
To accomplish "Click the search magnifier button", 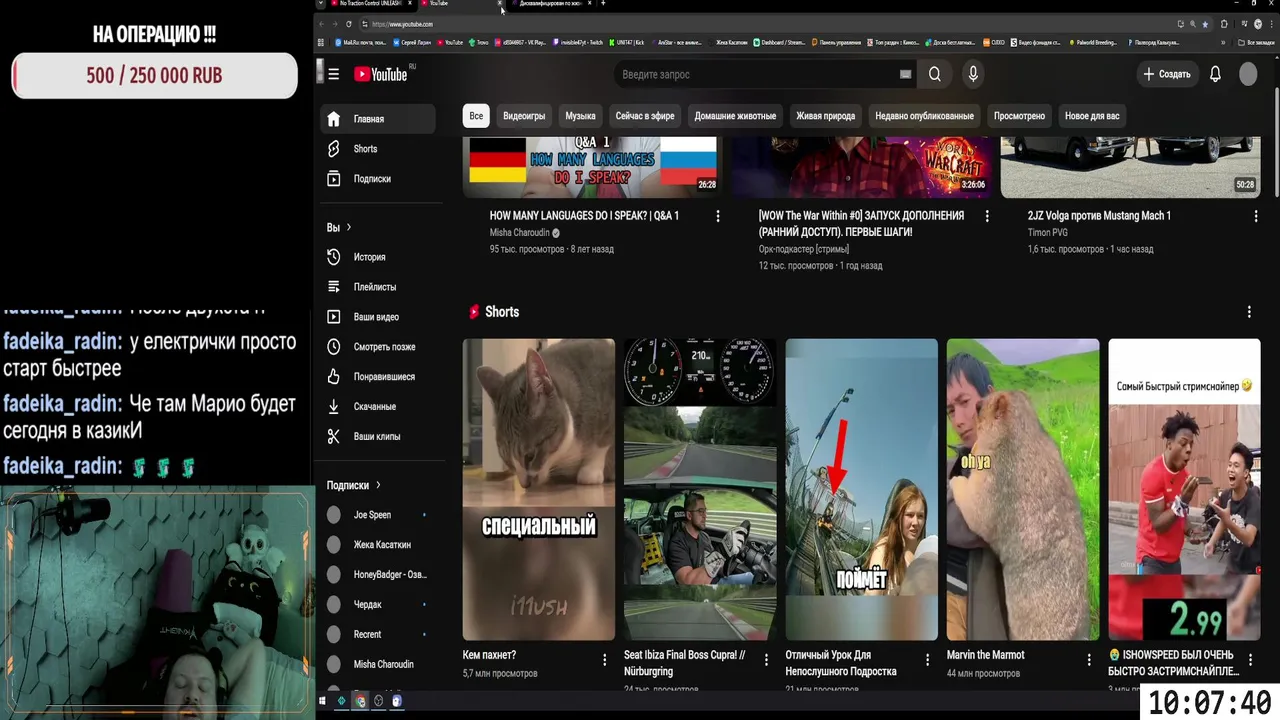I will click(934, 74).
